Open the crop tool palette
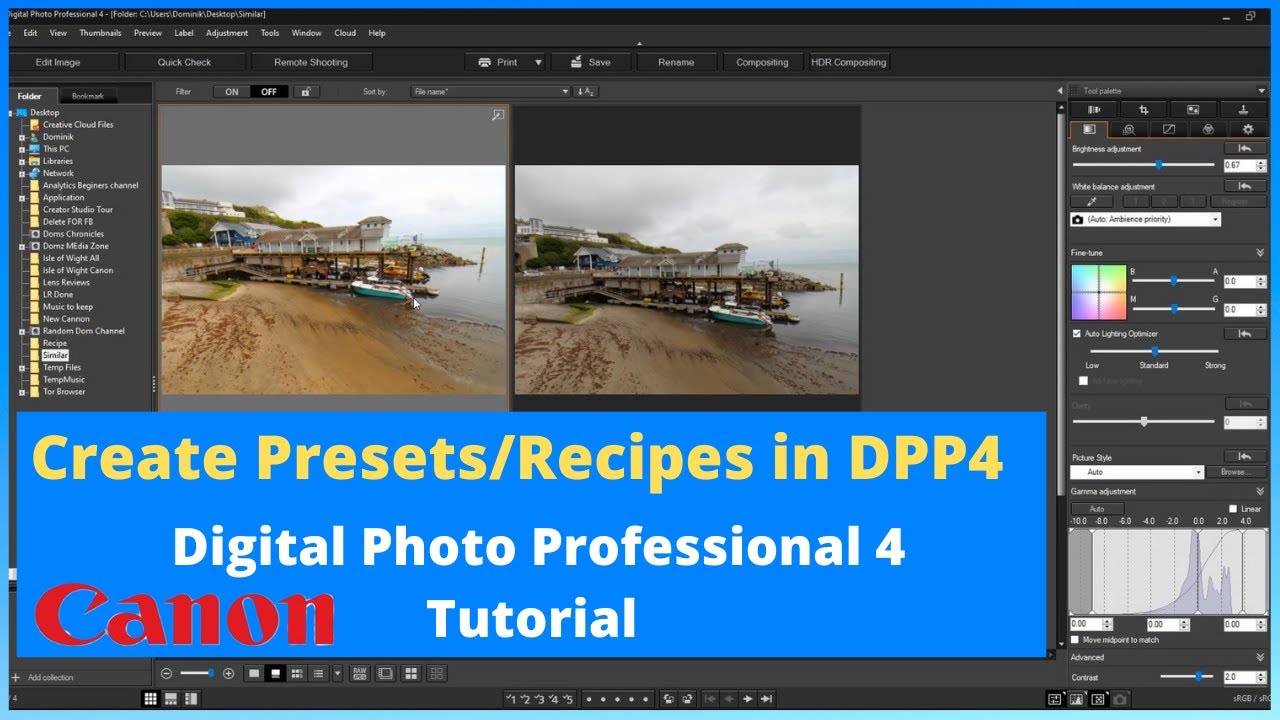Screen dimensions: 1280x720 1144,110
